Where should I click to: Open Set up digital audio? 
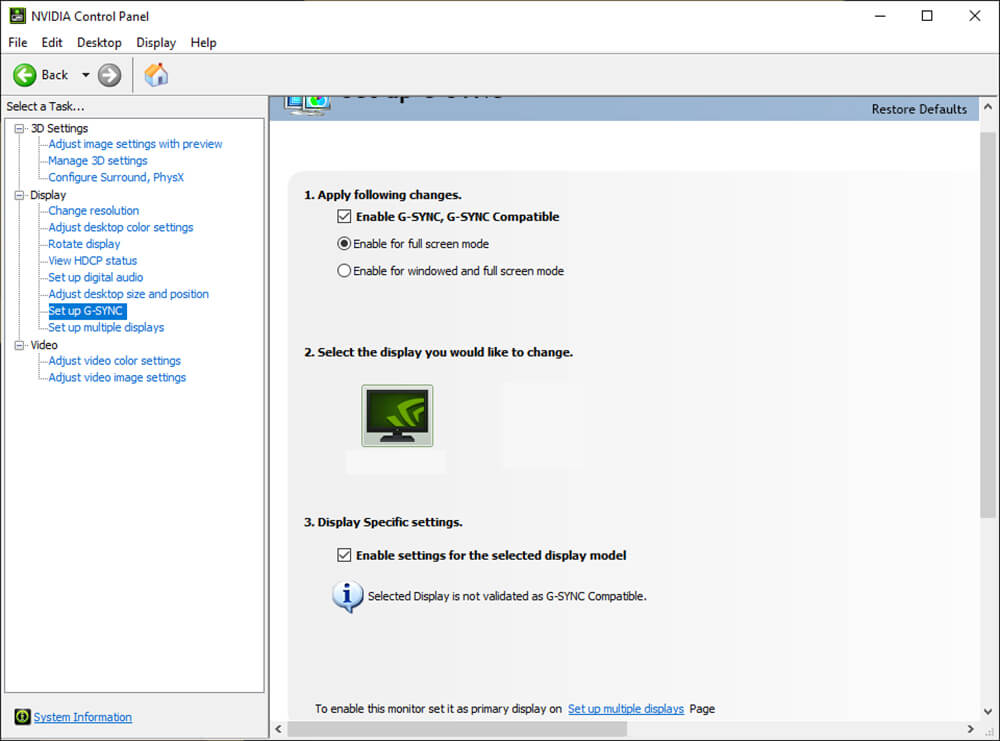click(96, 277)
